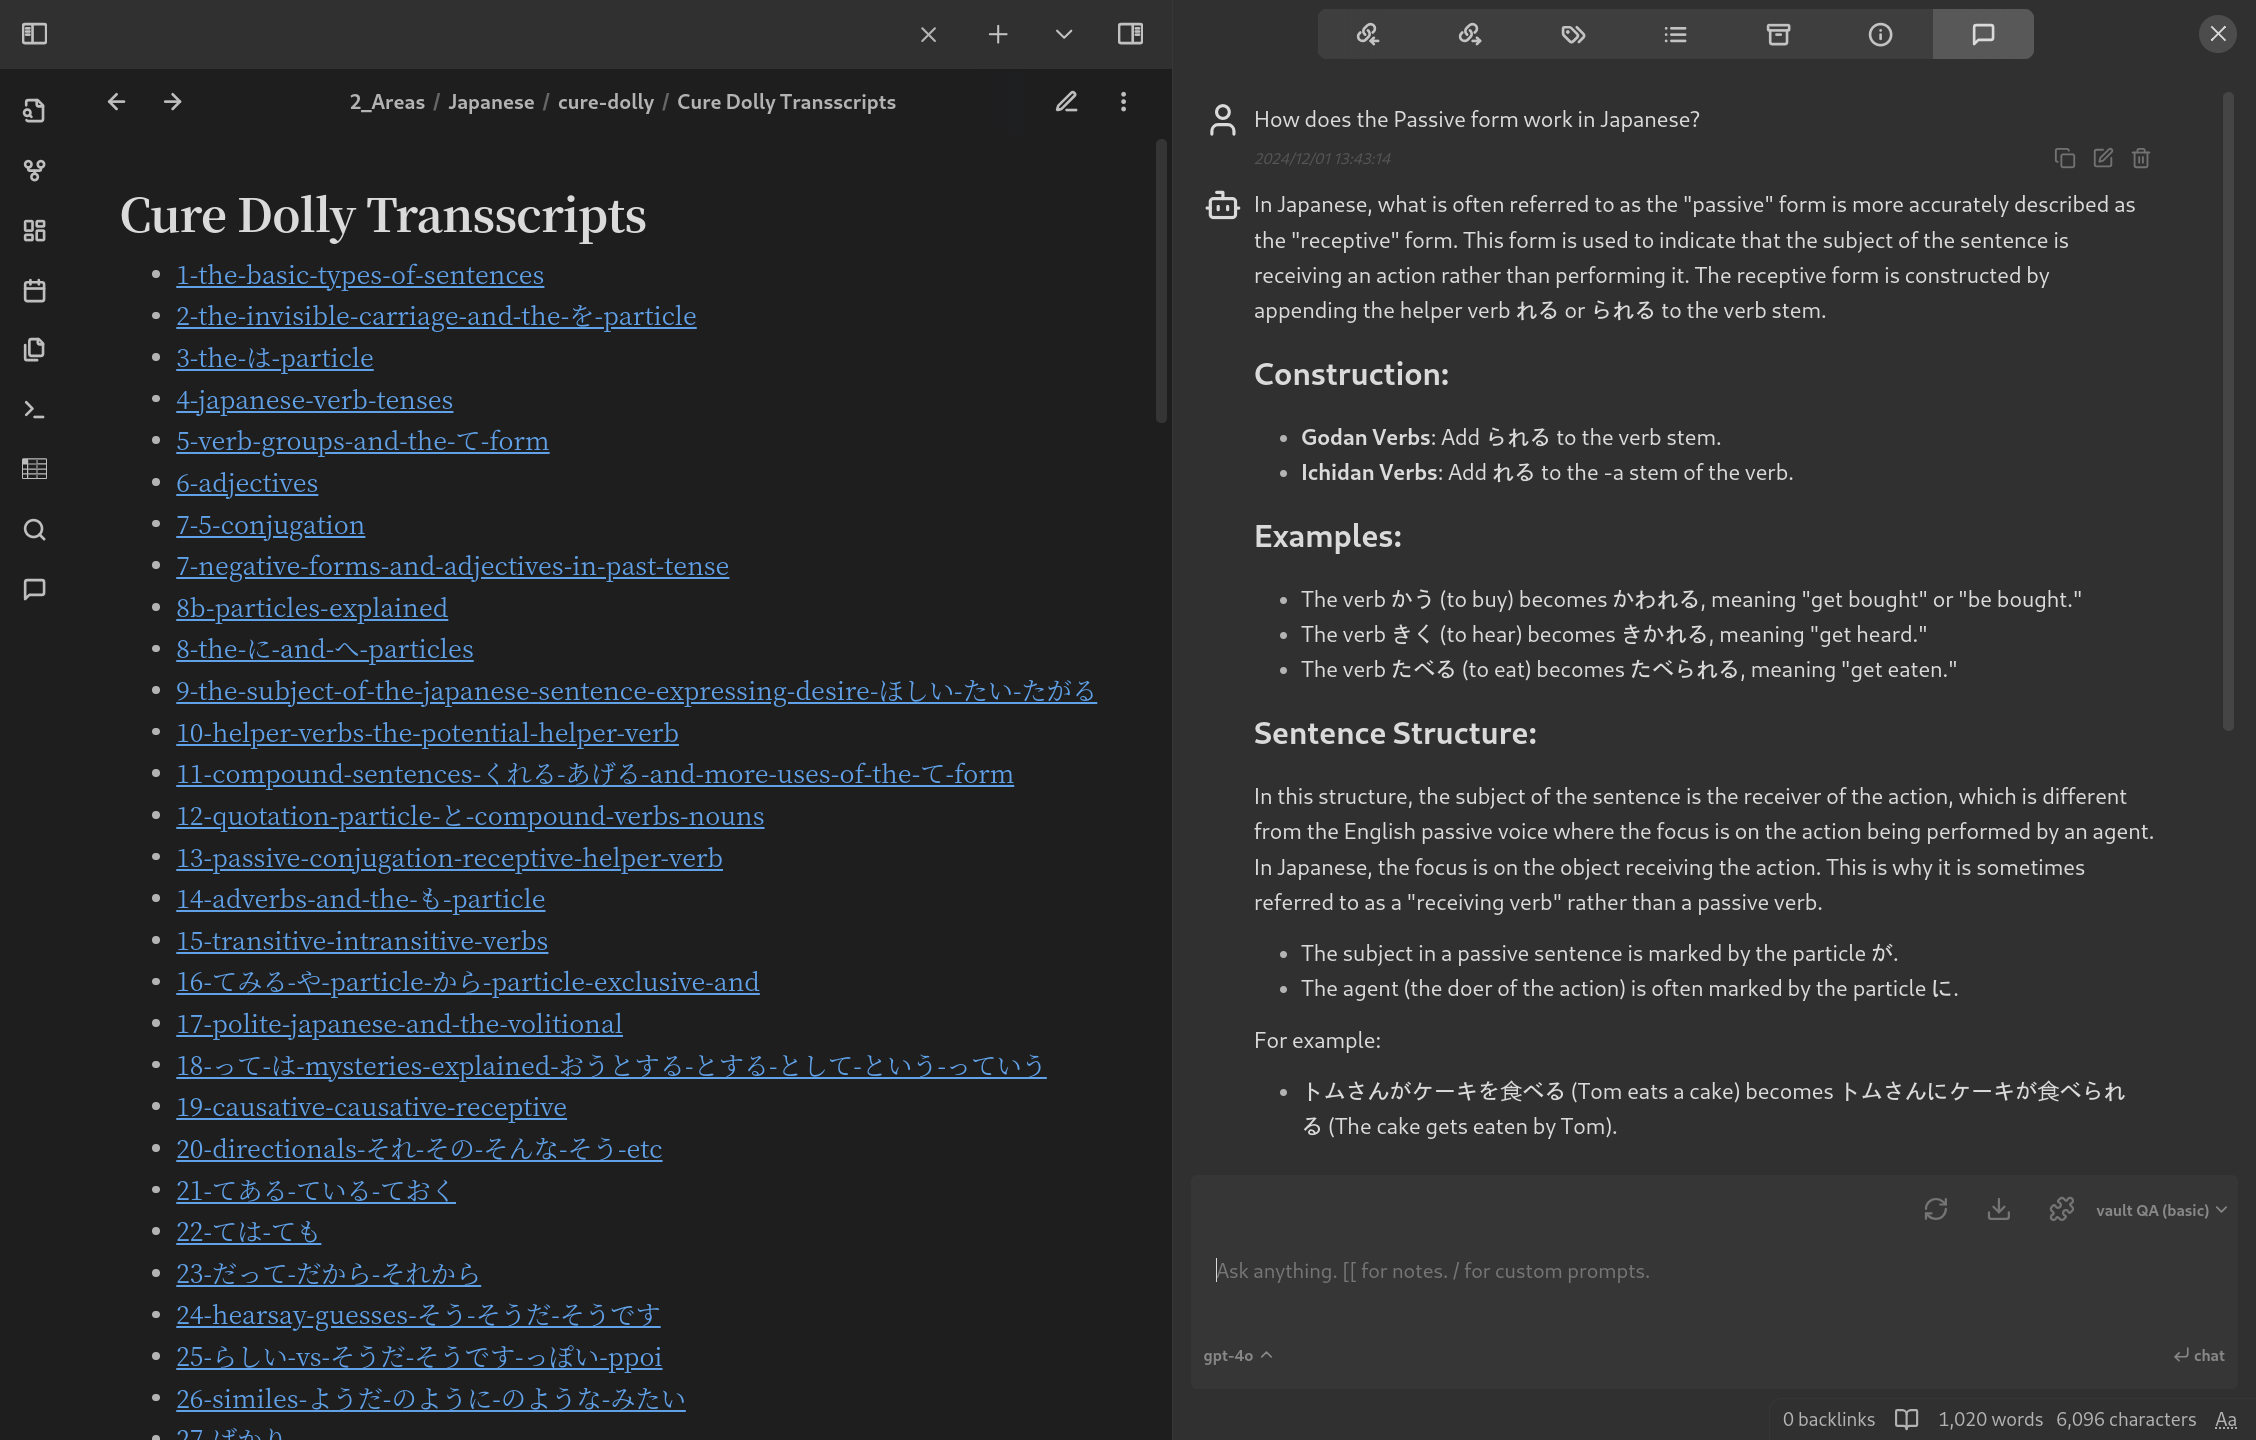
Task: Regenerate chat with refresh icon
Action: point(1935,1209)
